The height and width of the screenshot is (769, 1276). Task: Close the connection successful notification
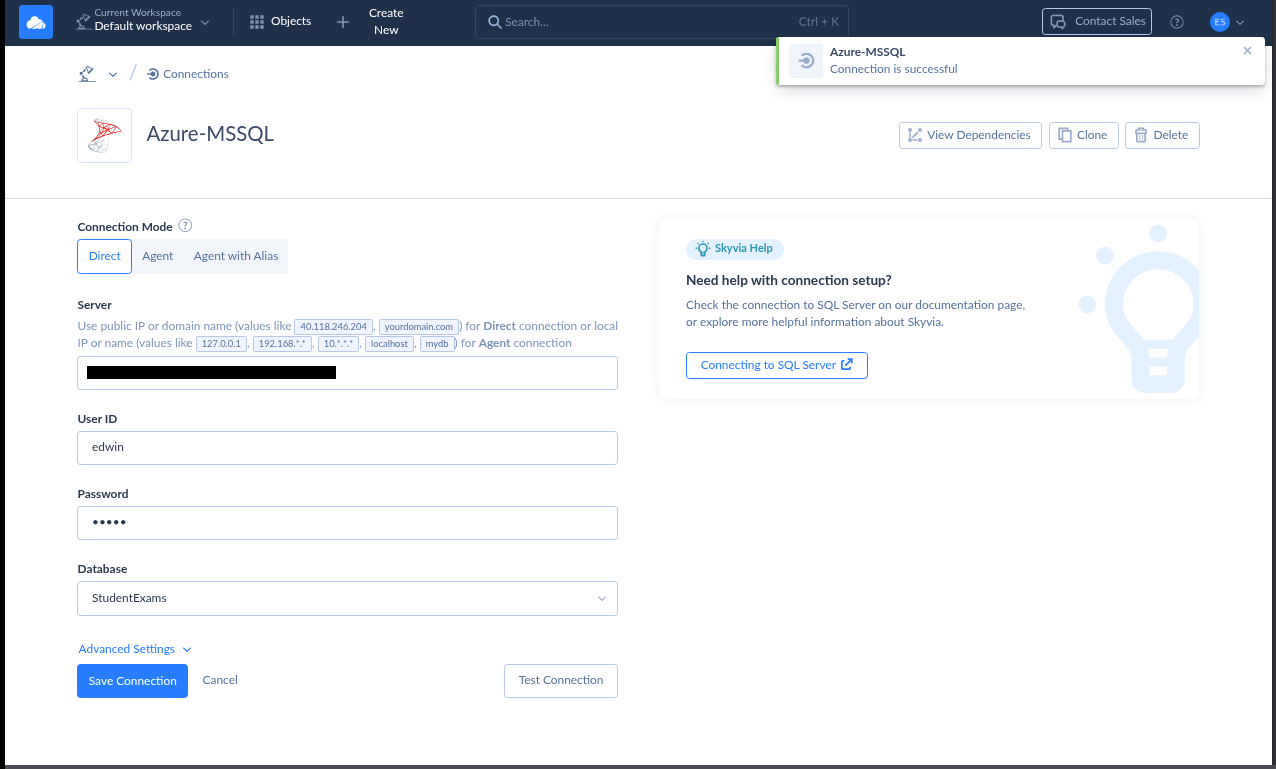tap(1247, 51)
